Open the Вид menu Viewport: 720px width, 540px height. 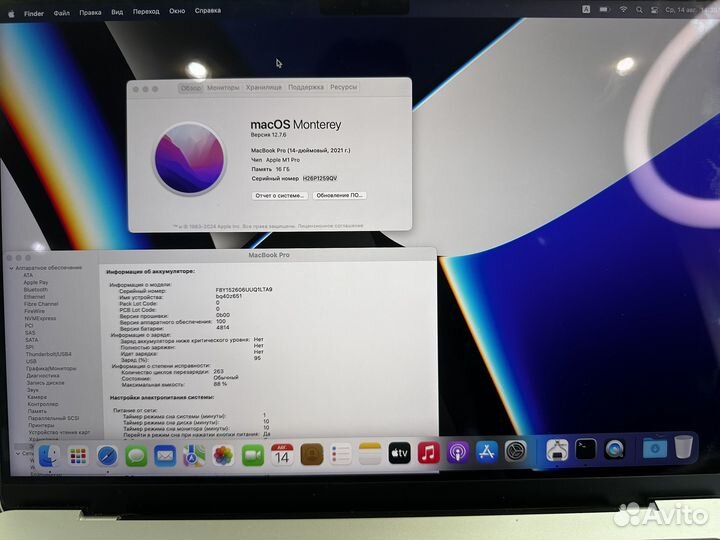pyautogui.click(x=117, y=12)
